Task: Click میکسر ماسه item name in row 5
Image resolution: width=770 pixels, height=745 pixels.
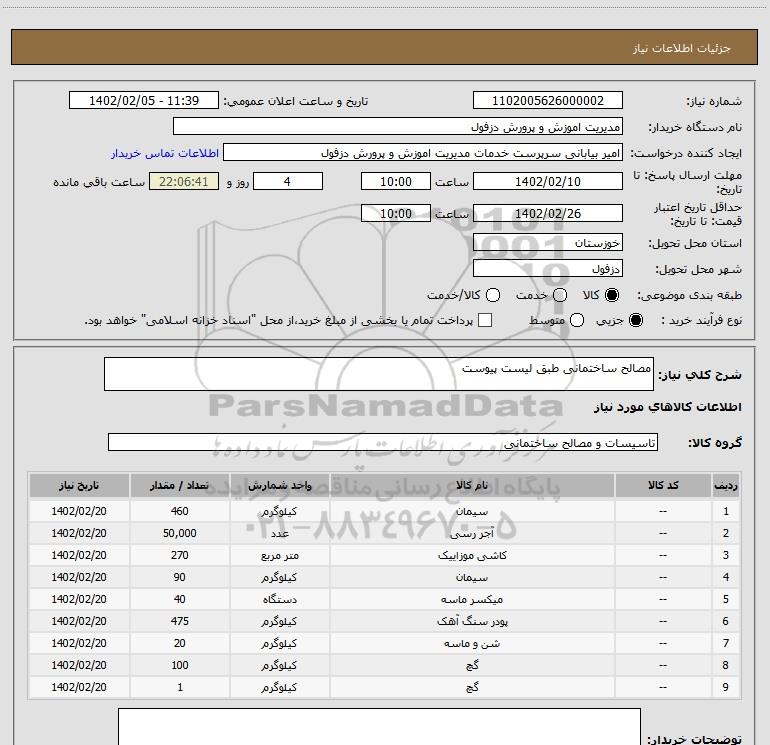Action: click(x=472, y=600)
